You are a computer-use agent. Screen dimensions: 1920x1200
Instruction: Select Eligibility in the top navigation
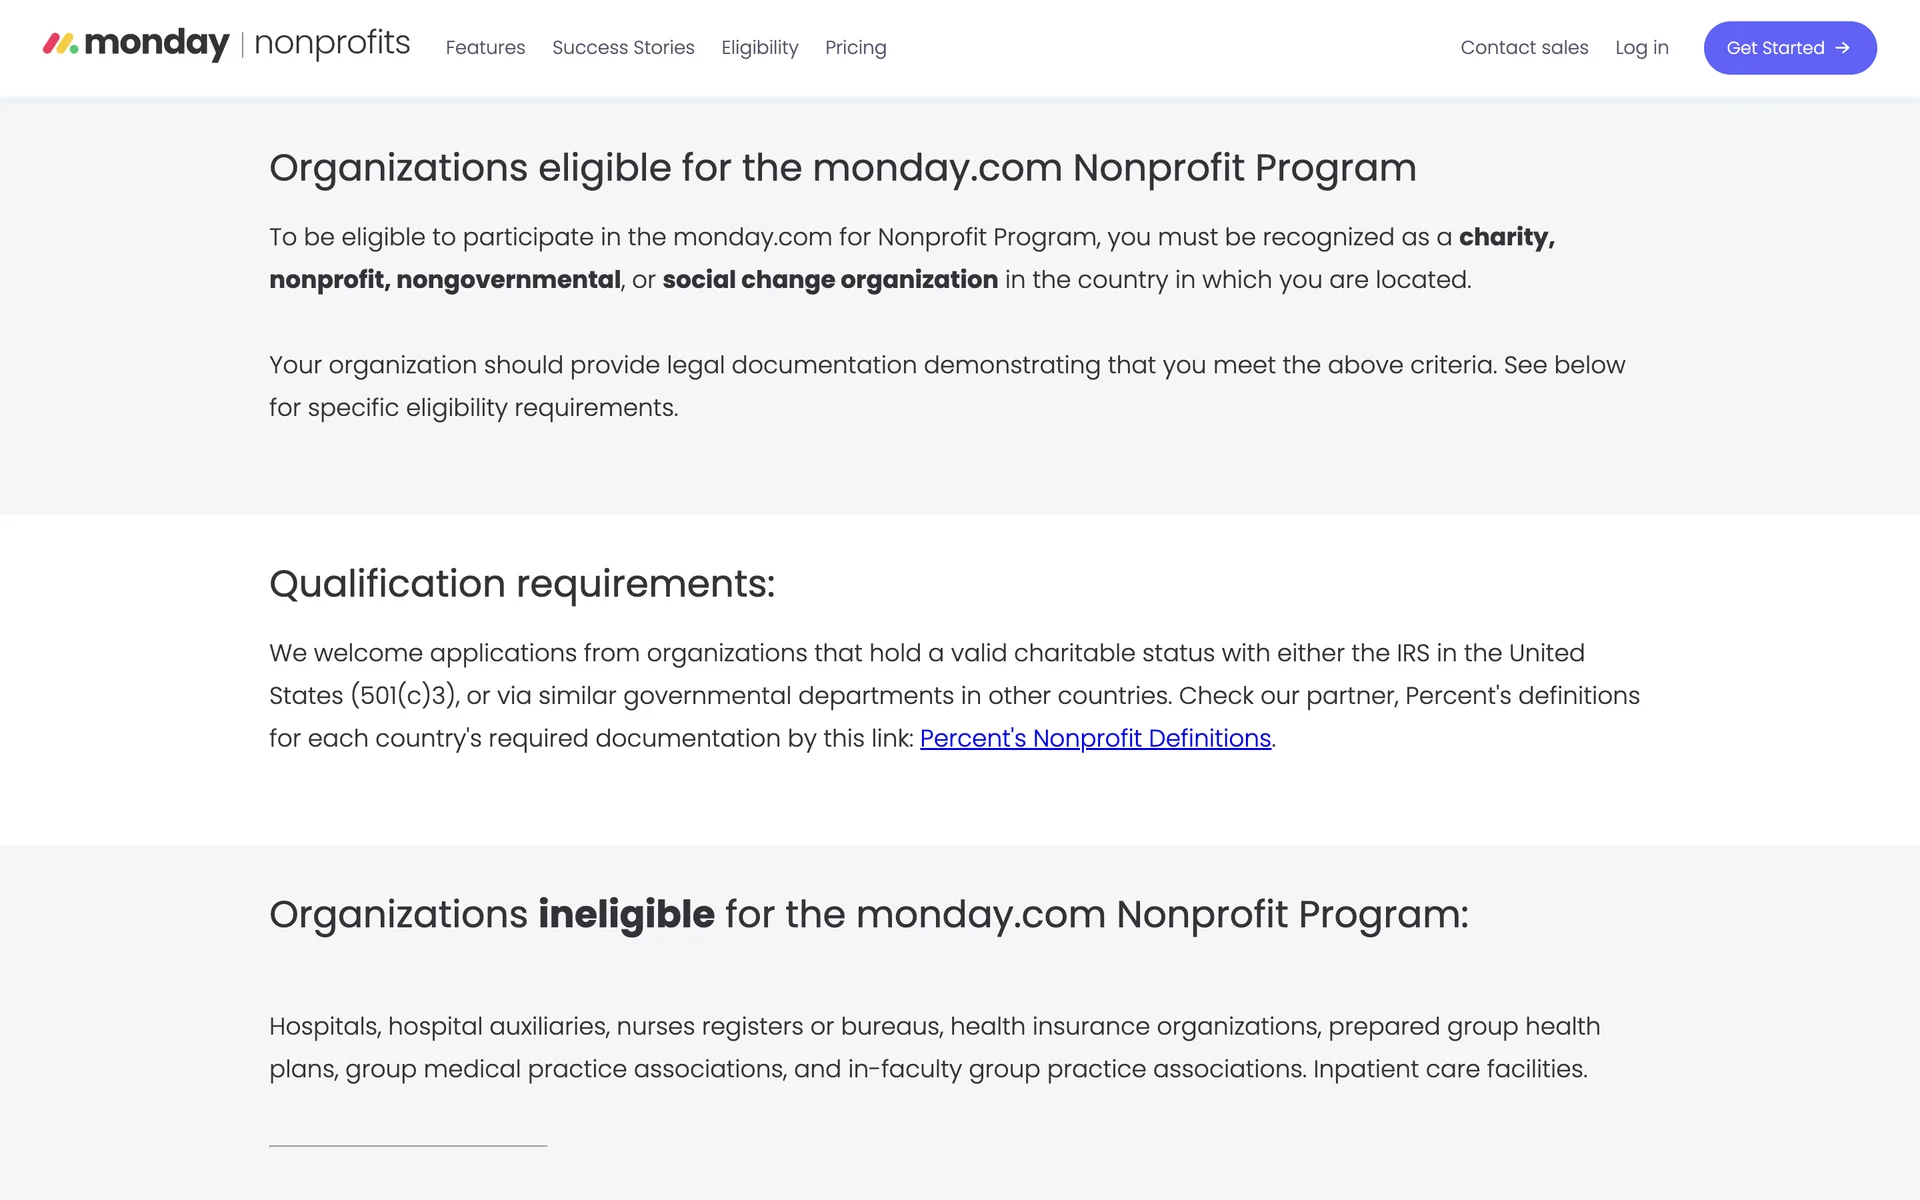tap(759, 48)
